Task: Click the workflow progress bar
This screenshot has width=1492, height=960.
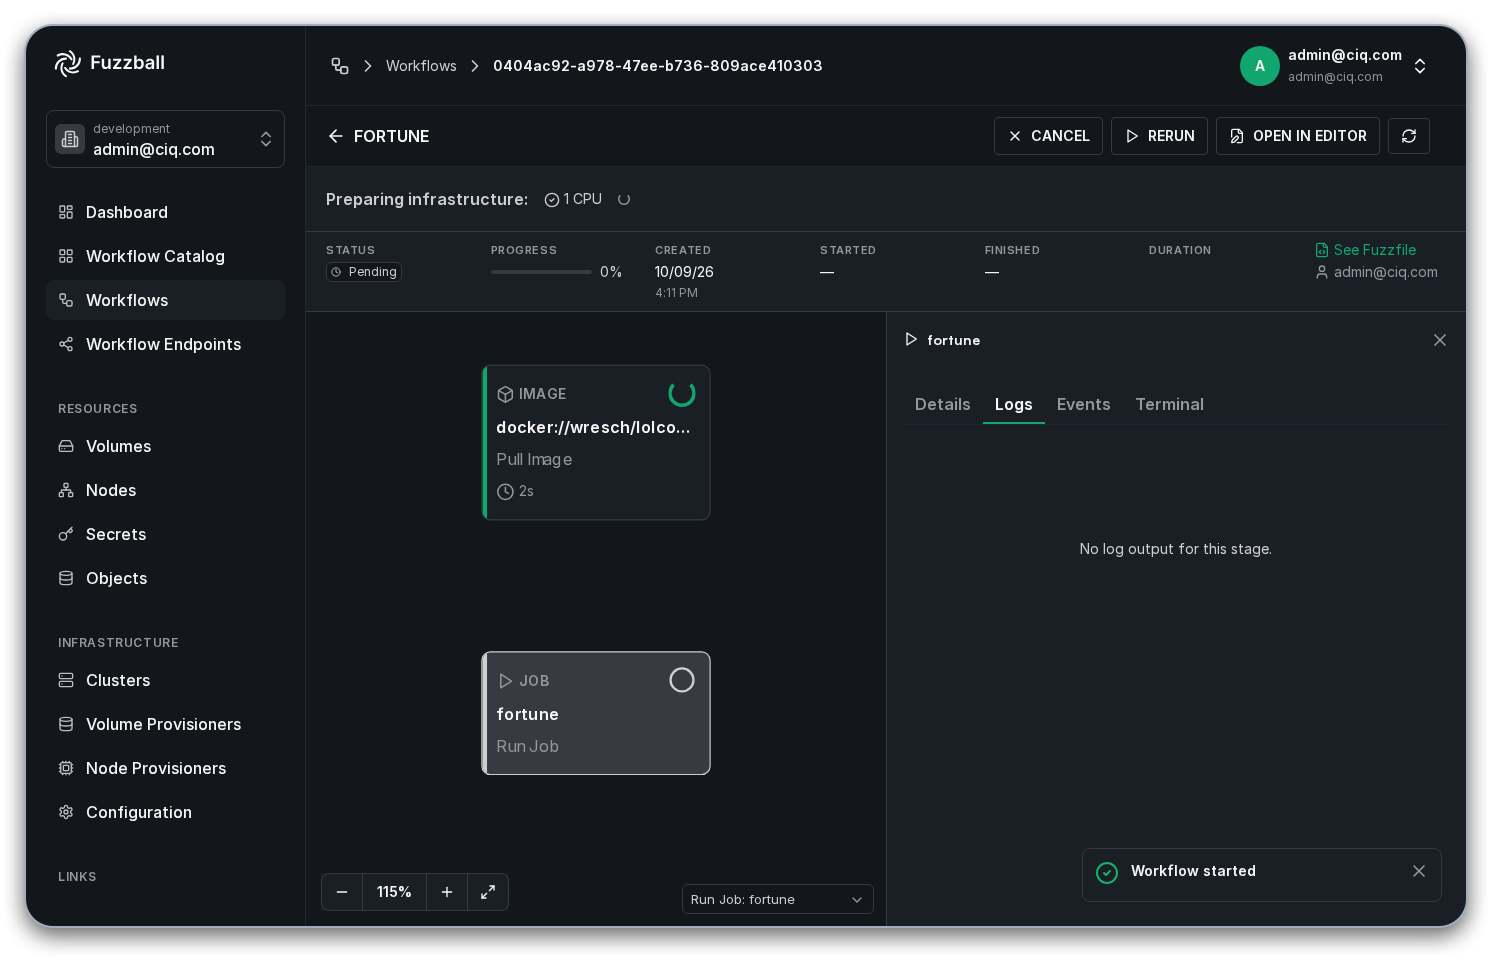Action: point(541,272)
